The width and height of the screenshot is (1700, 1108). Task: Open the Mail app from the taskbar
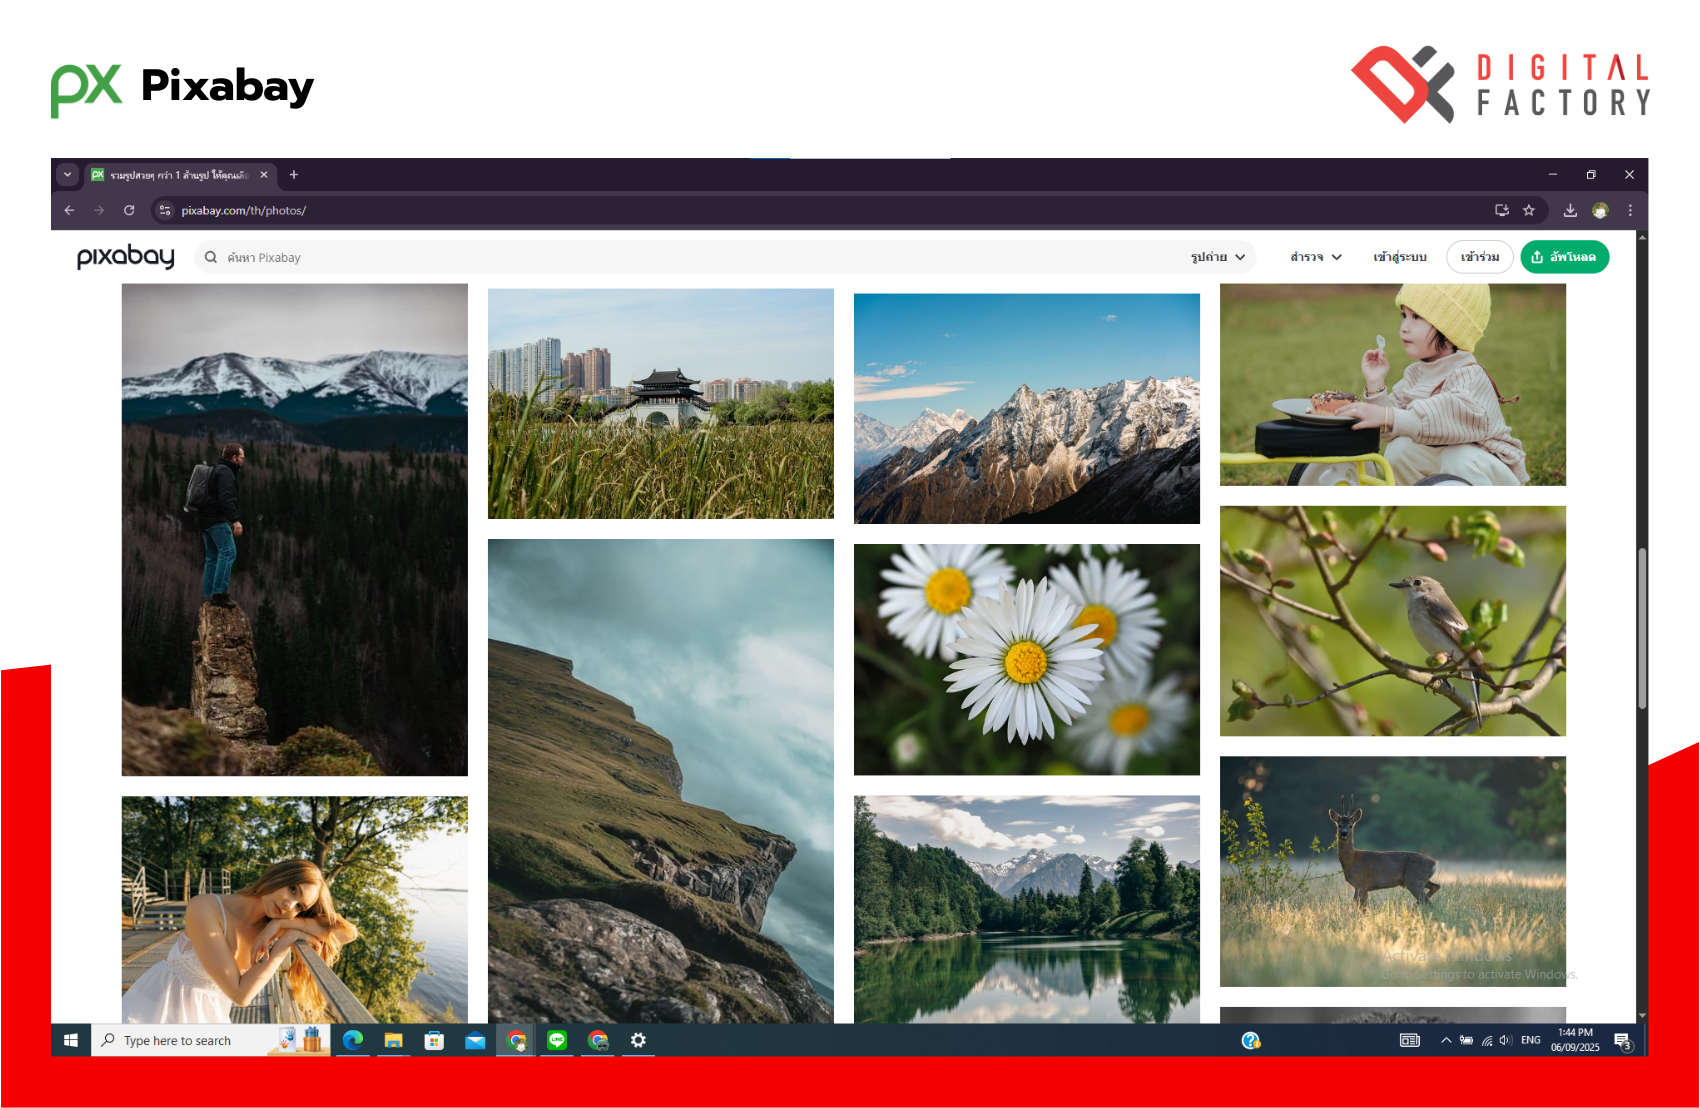[475, 1040]
